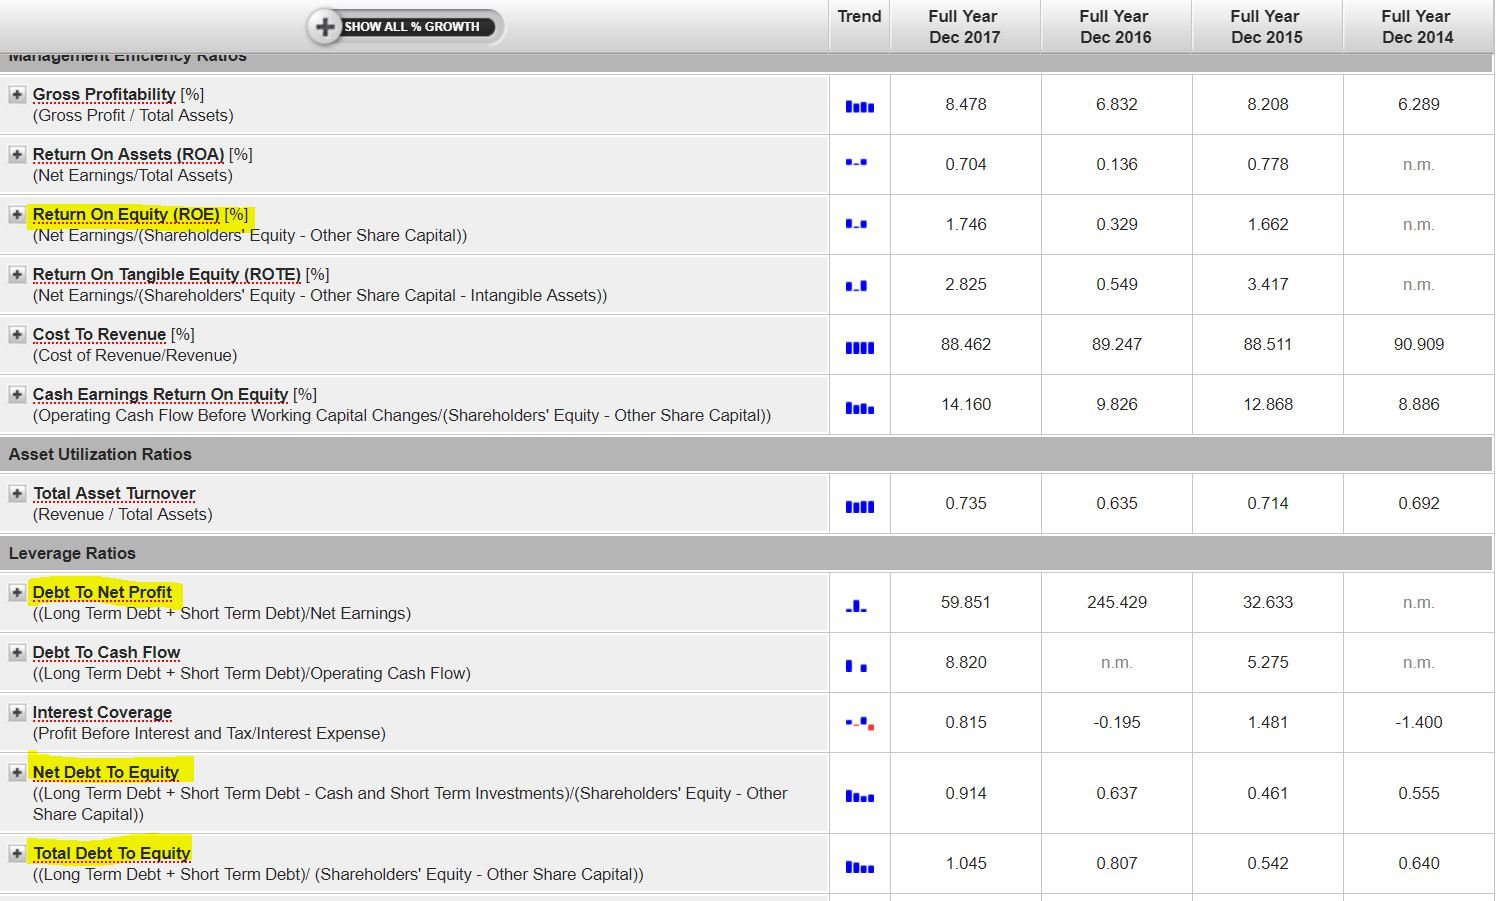
Task: Expand the Debt To Net Profit row
Action: pos(17,592)
